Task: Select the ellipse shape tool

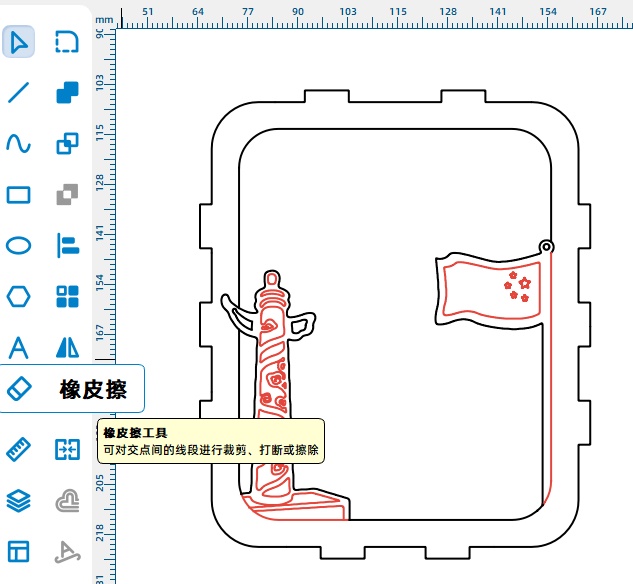Action: click(x=19, y=246)
